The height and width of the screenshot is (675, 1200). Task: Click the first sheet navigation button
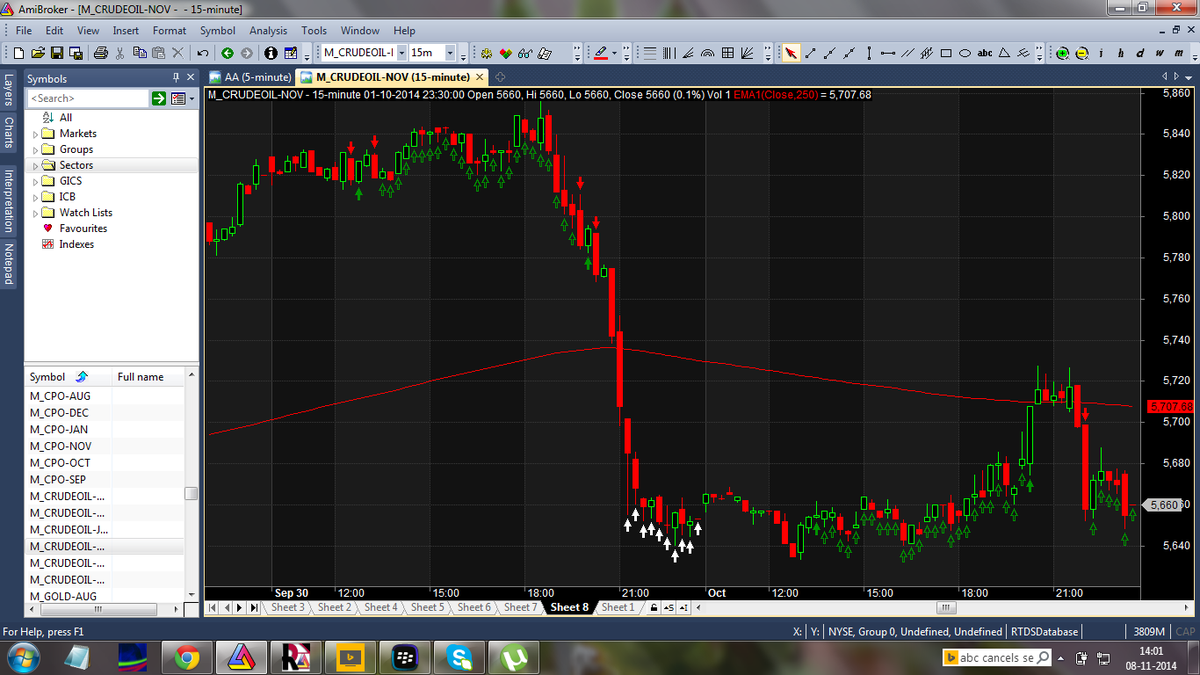(212, 607)
